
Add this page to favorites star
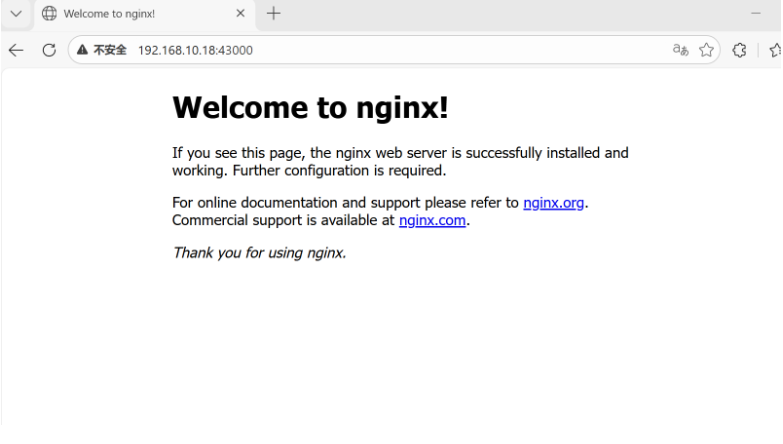[x=706, y=50]
